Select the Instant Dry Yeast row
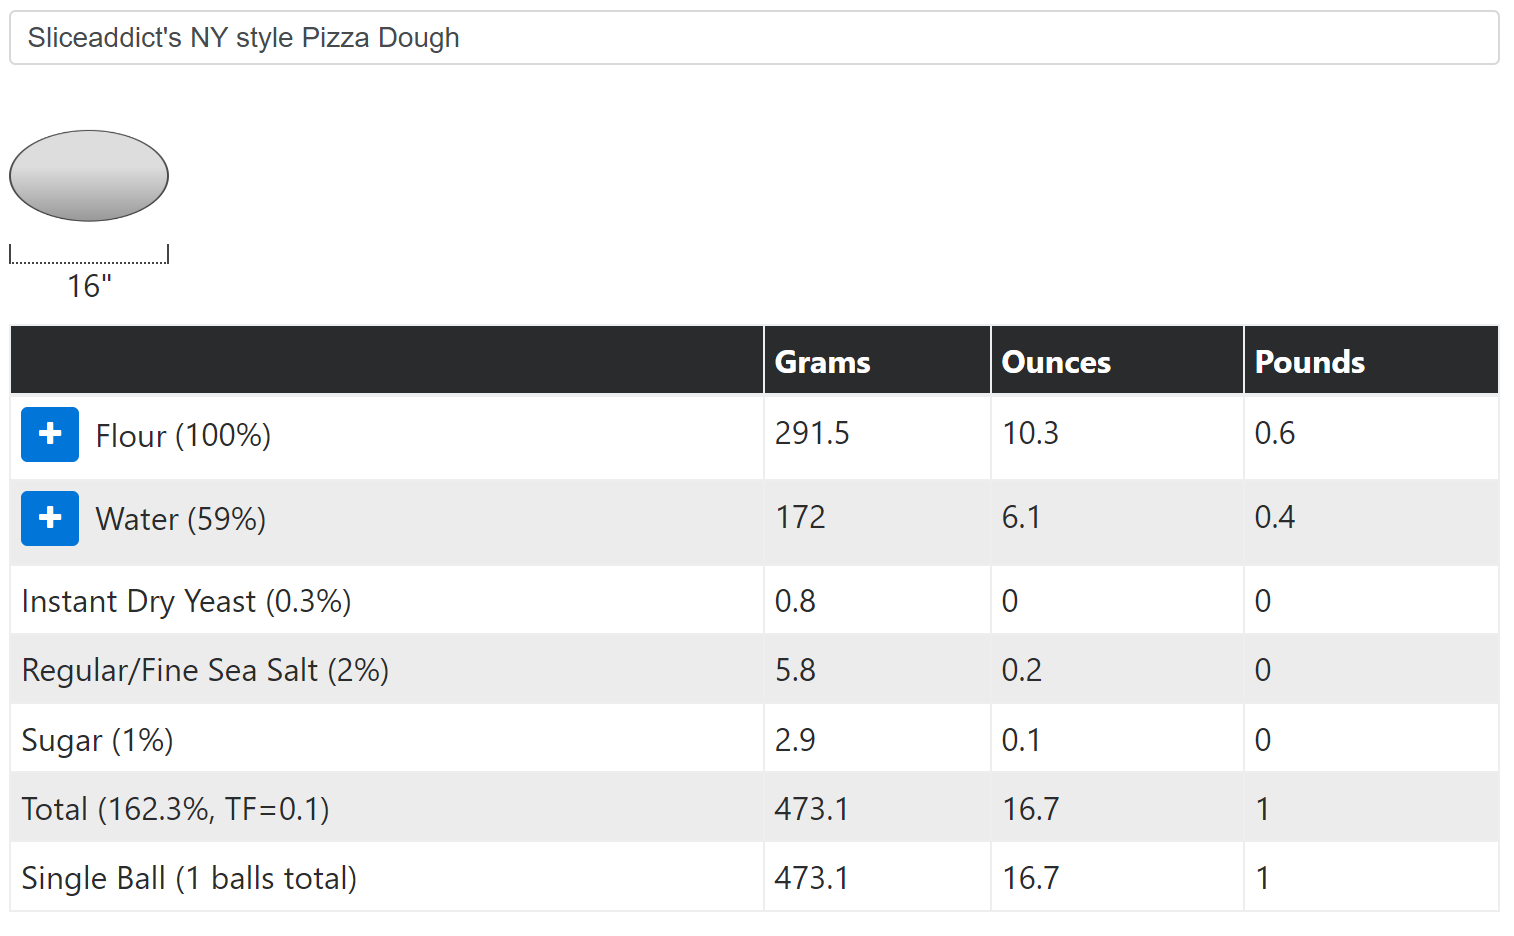 [186, 600]
